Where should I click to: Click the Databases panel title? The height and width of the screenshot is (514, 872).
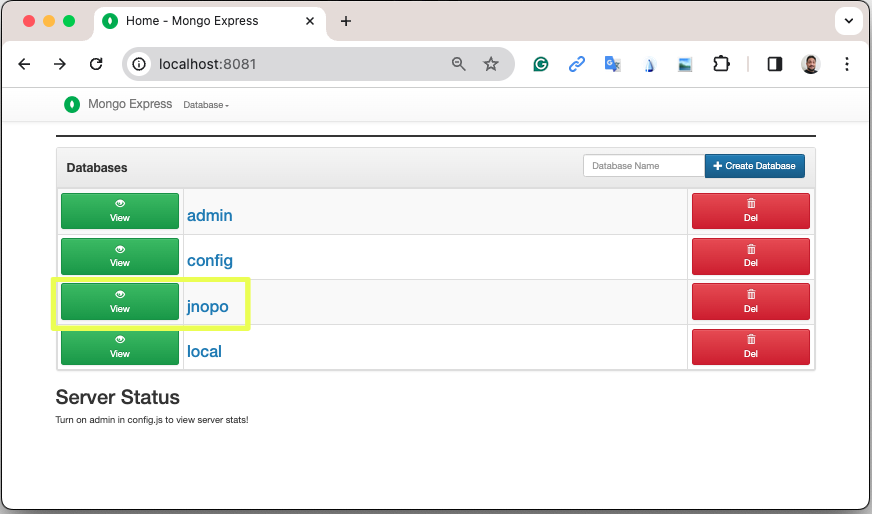97,167
